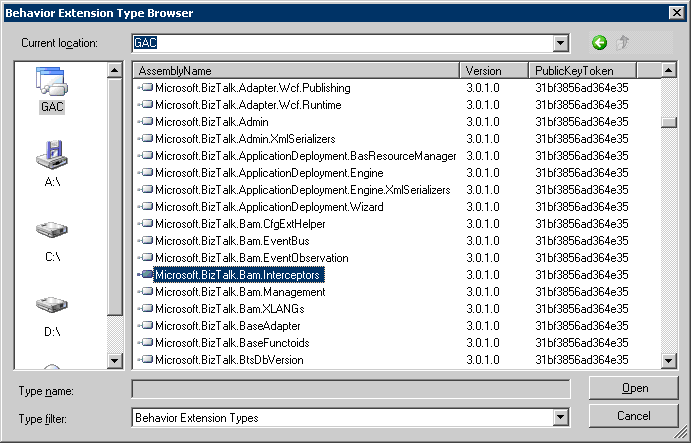
Task: Click assembly icon beside ApplicationDeployment.Engine.XmlSerializers
Action: [145, 190]
